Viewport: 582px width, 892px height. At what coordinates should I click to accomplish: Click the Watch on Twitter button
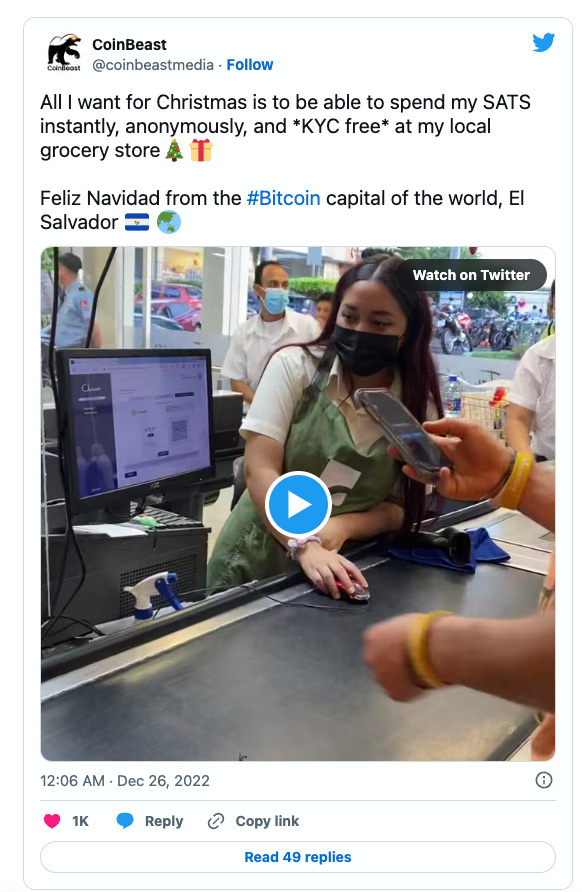pos(470,275)
